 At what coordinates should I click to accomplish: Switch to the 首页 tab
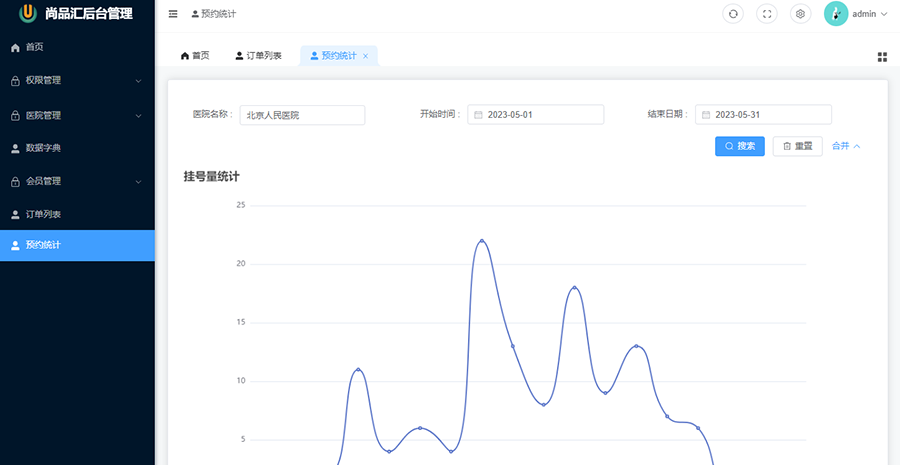pyautogui.click(x=195, y=56)
